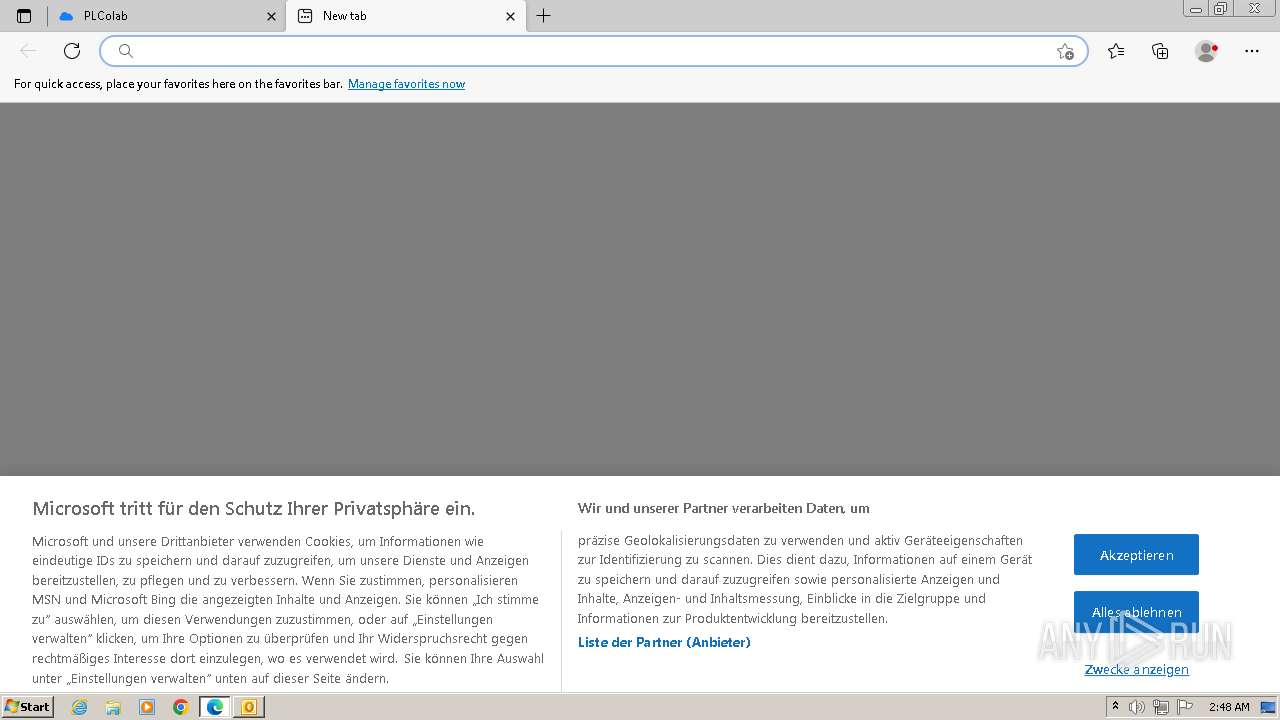Open a new tab with plus button
The width and height of the screenshot is (1280, 720).
pos(543,16)
